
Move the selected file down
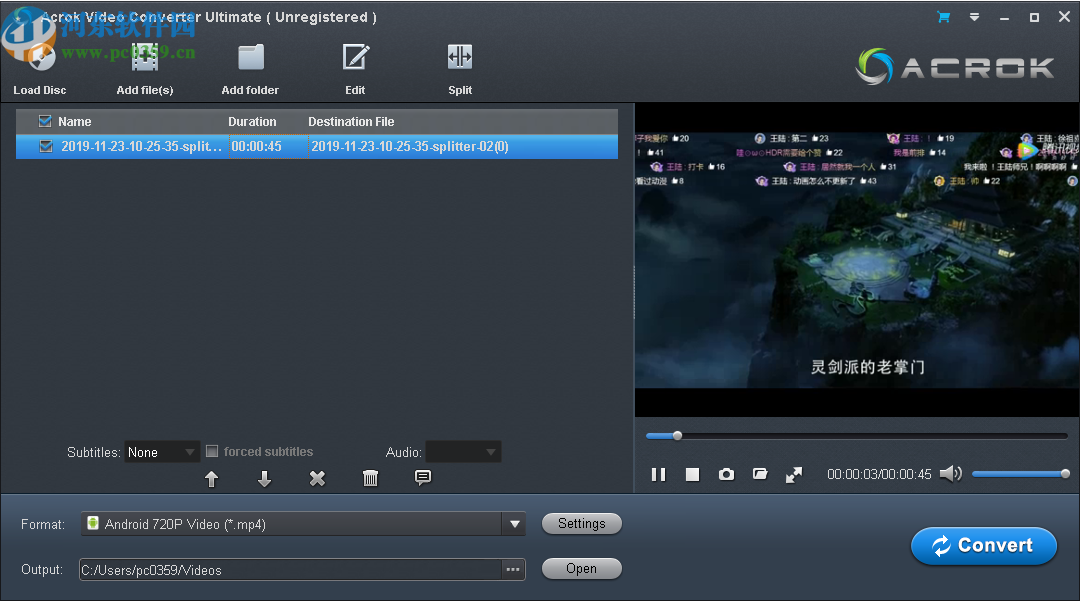tap(264, 479)
